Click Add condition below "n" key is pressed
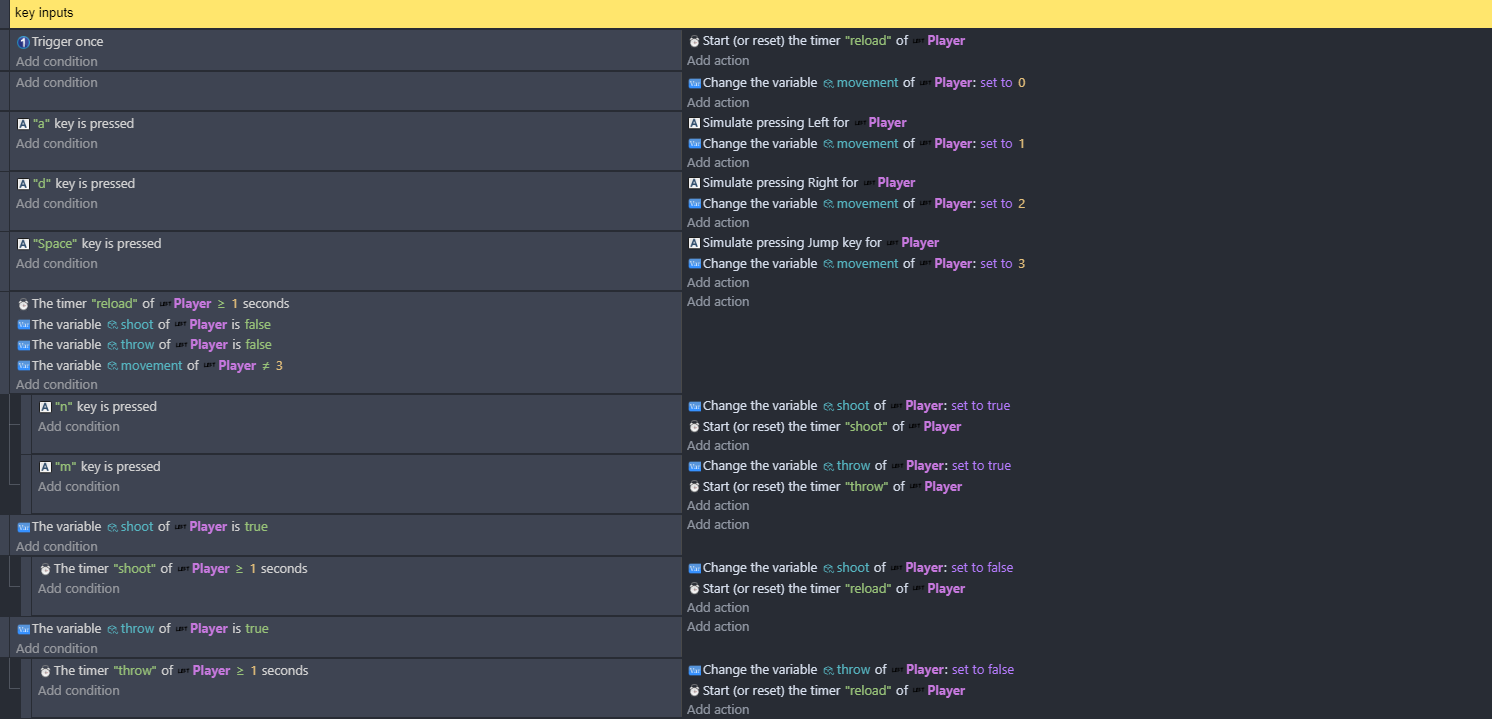This screenshot has width=1492, height=719. coord(79,427)
